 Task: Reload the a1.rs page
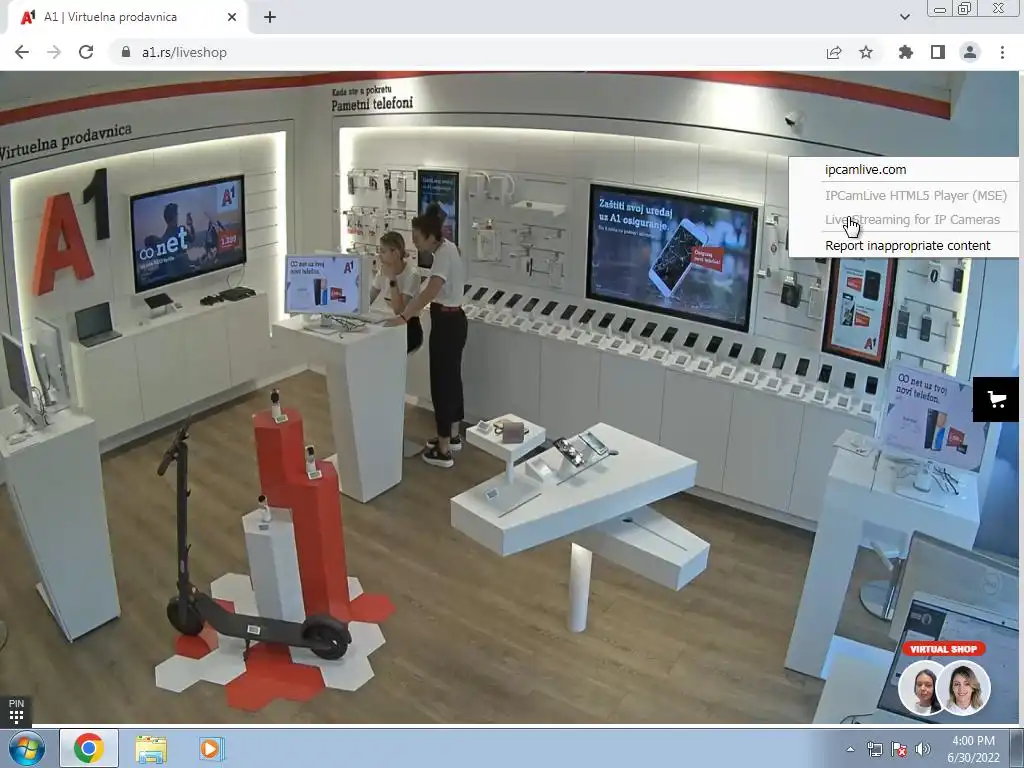(x=86, y=52)
